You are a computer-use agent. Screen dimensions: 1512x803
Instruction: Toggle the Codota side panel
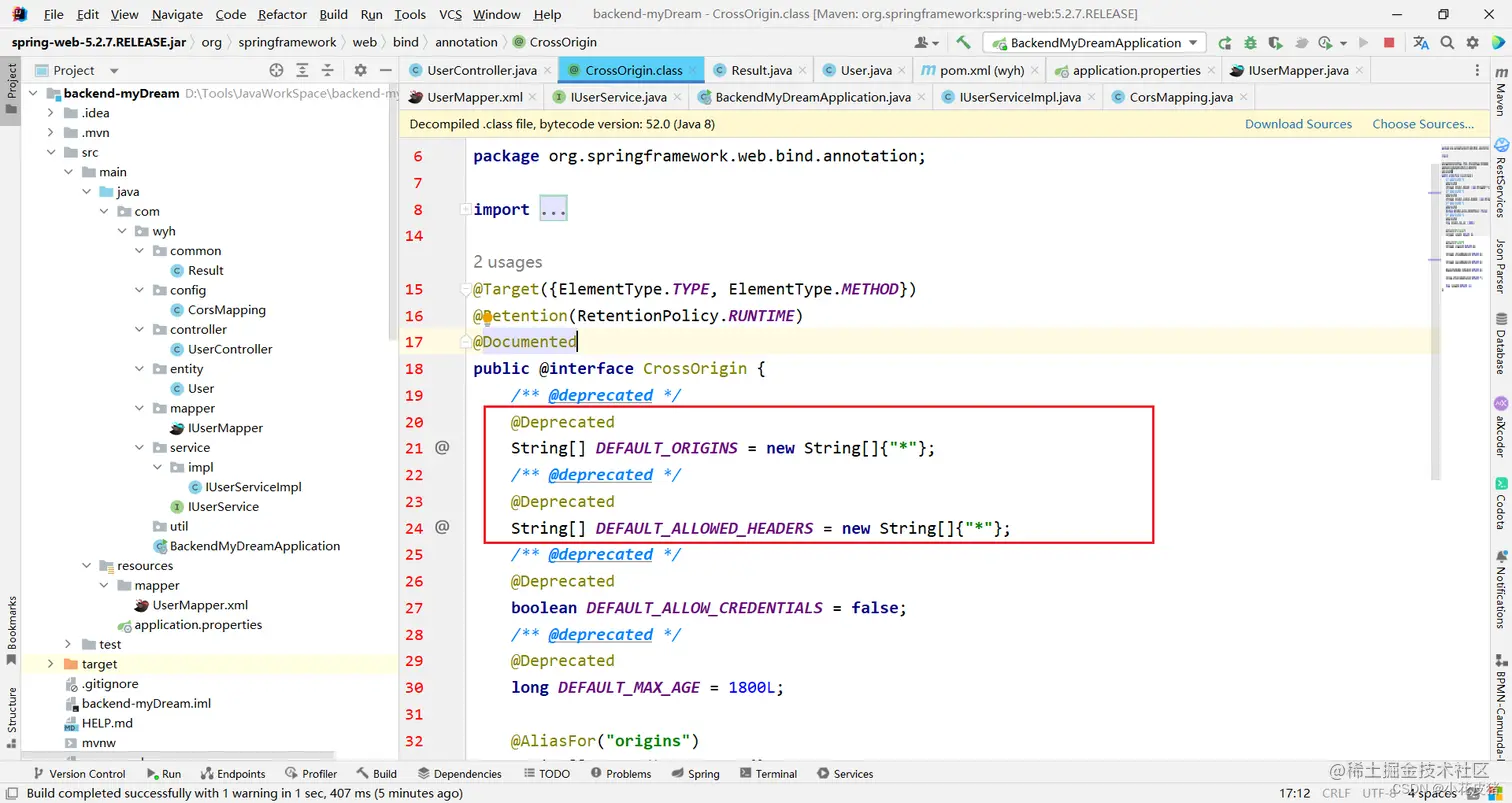(x=1501, y=502)
